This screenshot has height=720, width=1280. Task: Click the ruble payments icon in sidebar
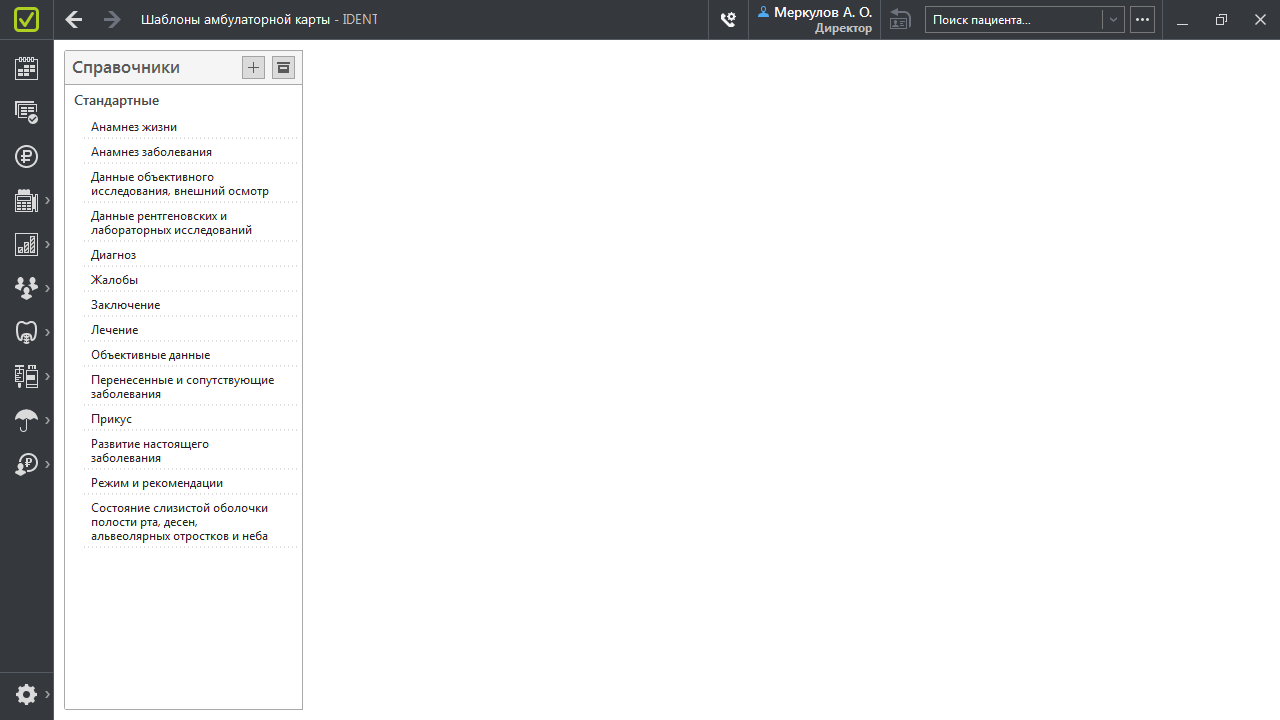(x=26, y=156)
